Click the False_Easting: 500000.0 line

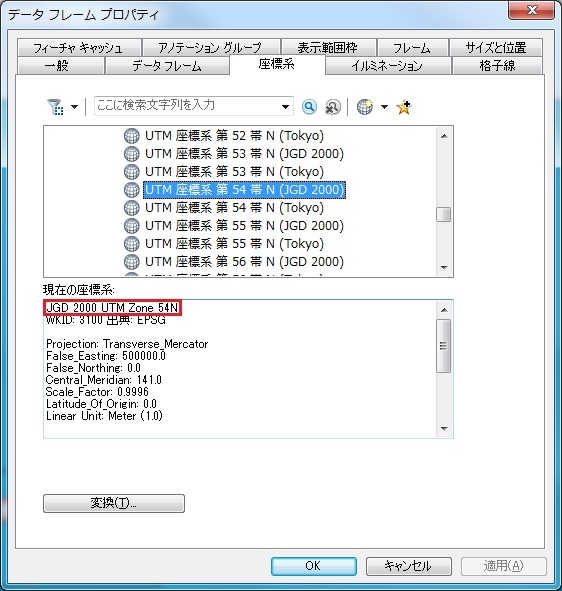pyautogui.click(x=106, y=356)
